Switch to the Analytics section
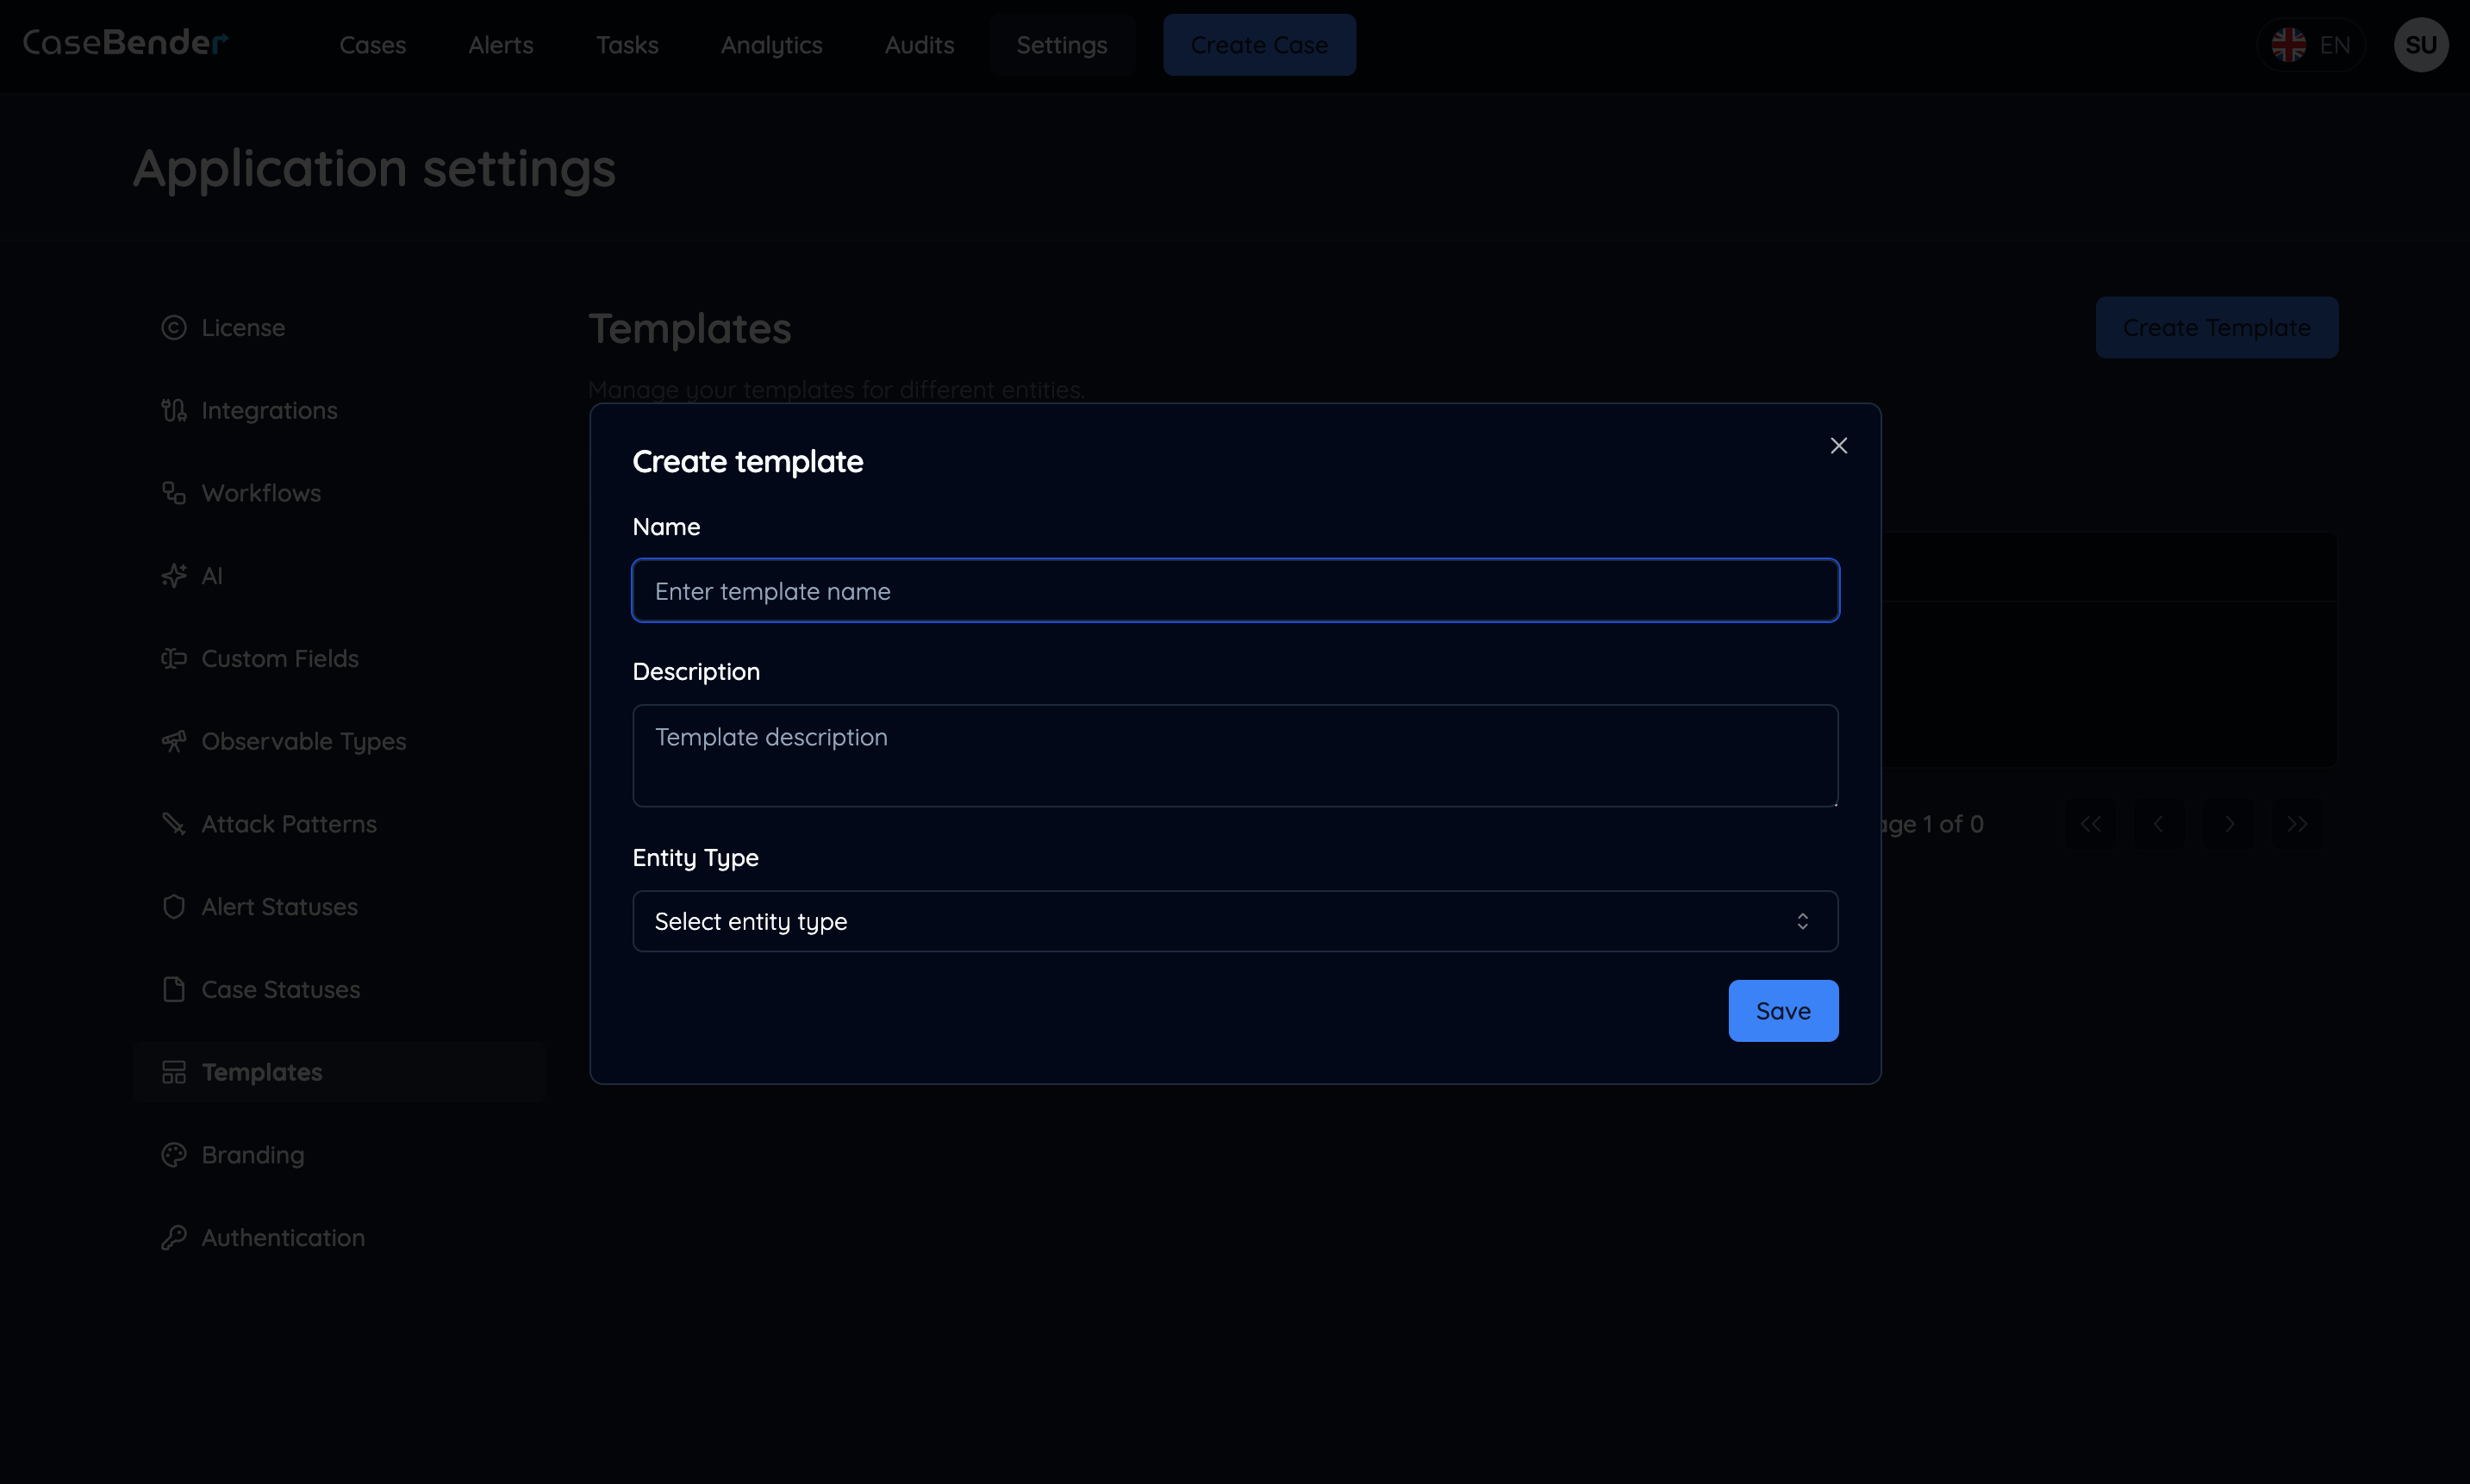 pos(771,45)
